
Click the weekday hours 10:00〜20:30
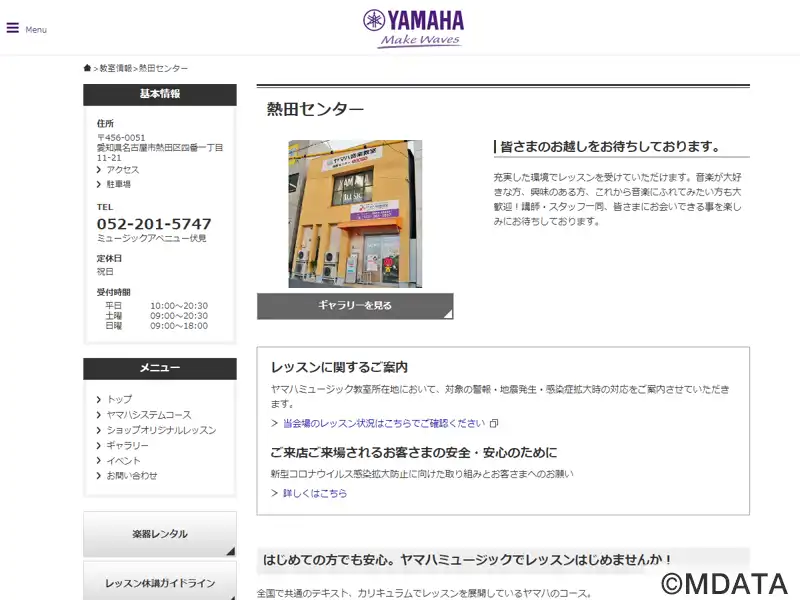click(x=179, y=306)
